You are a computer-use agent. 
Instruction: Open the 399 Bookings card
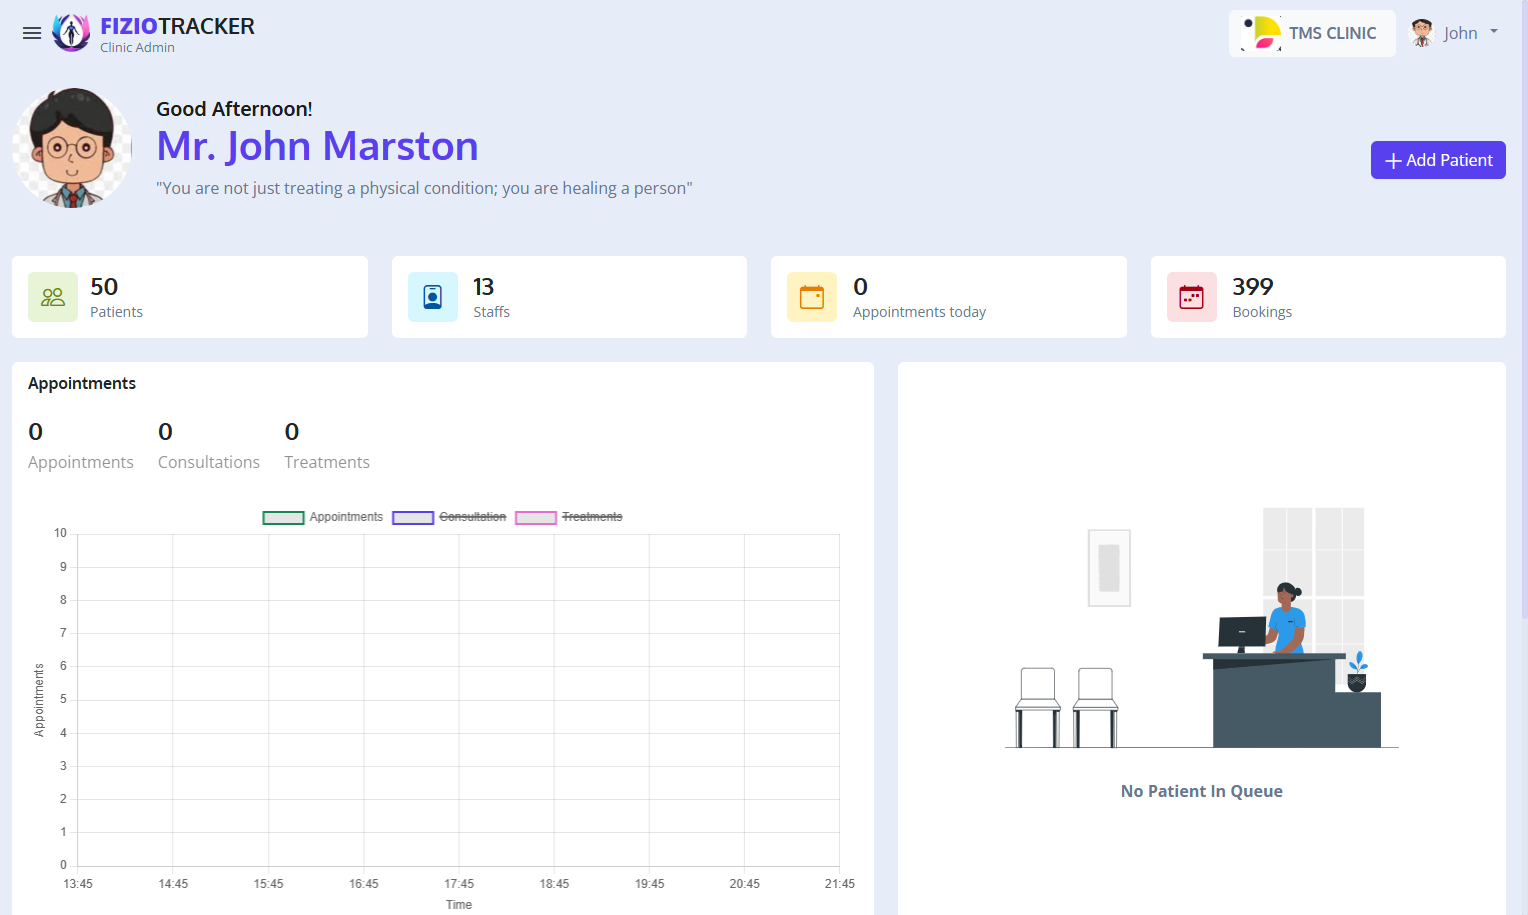(1327, 297)
